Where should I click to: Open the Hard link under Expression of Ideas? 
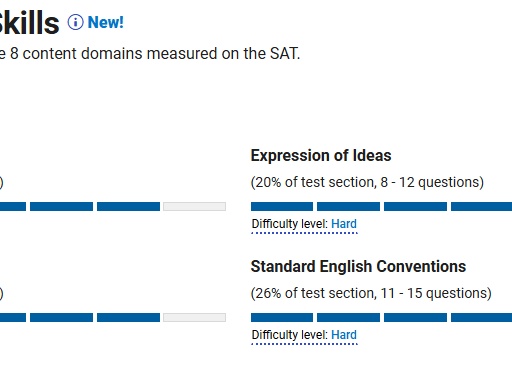click(x=344, y=224)
